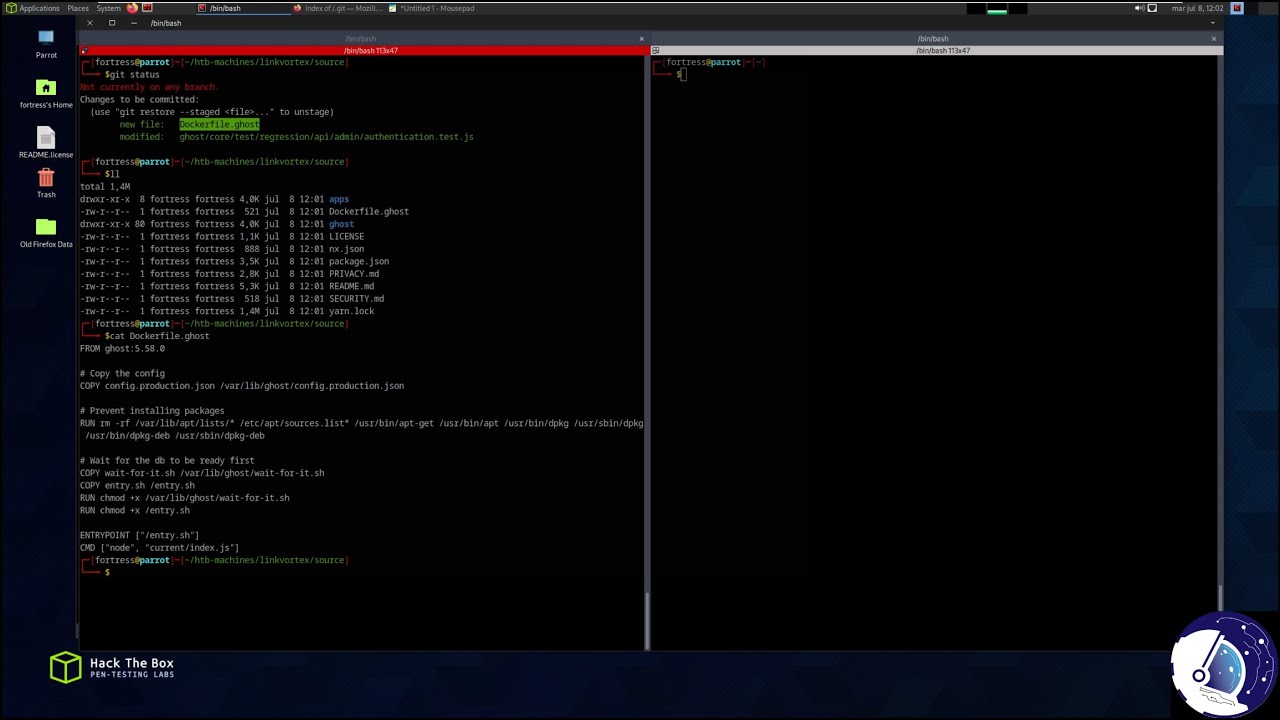Click the yarn.lock file listing entry
The height and width of the screenshot is (720, 1280).
pos(351,311)
